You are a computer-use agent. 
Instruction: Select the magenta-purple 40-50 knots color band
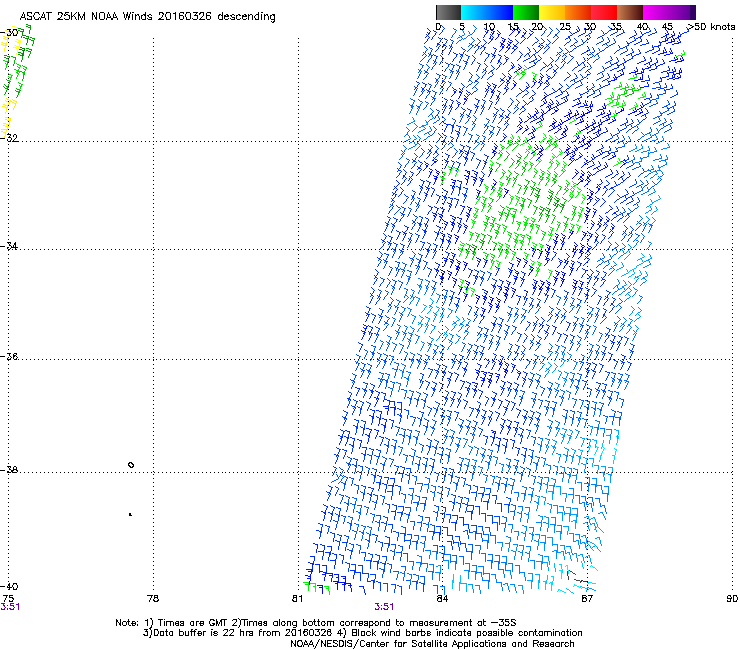pos(669,12)
